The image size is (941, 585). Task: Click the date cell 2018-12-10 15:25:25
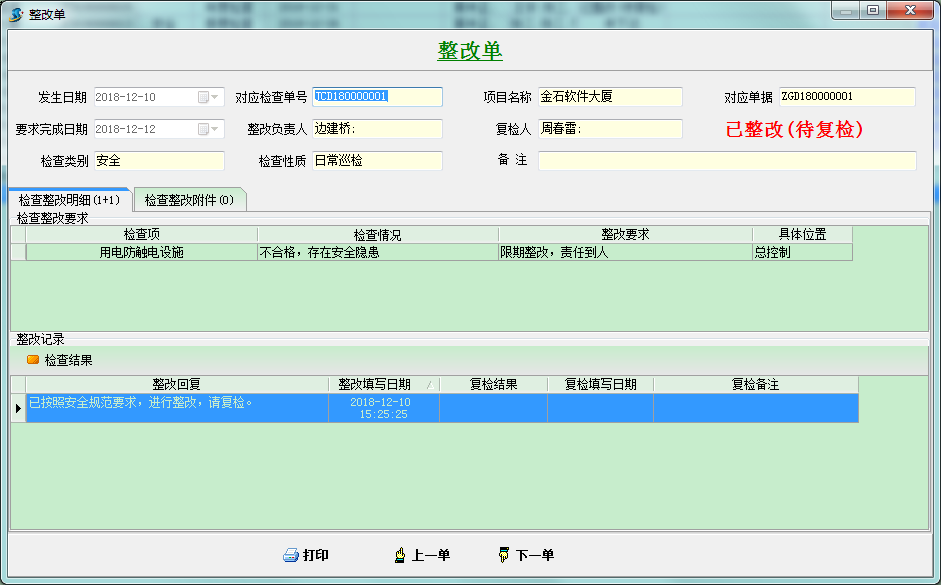pyautogui.click(x=383, y=408)
